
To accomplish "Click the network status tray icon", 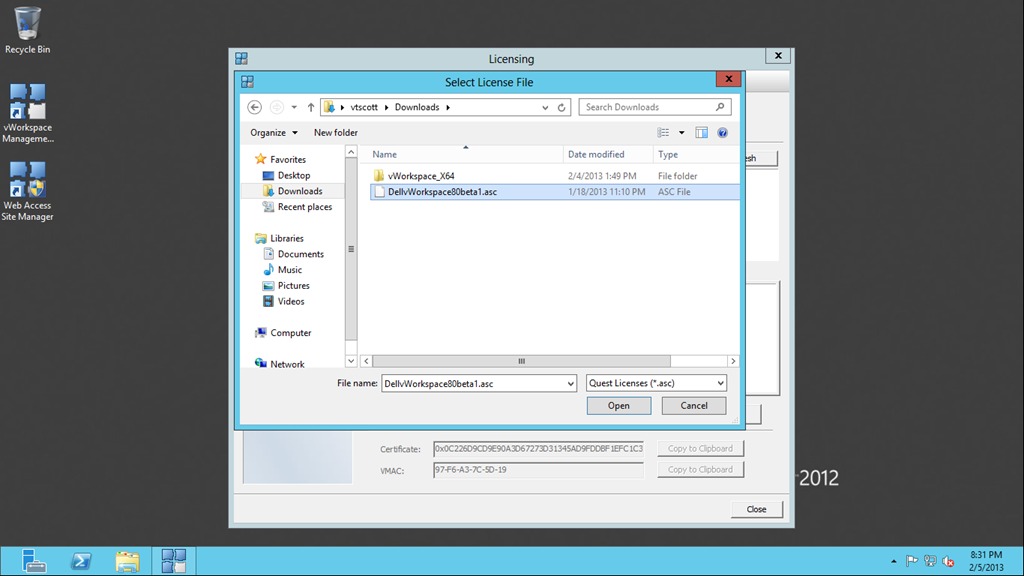I will [x=930, y=561].
